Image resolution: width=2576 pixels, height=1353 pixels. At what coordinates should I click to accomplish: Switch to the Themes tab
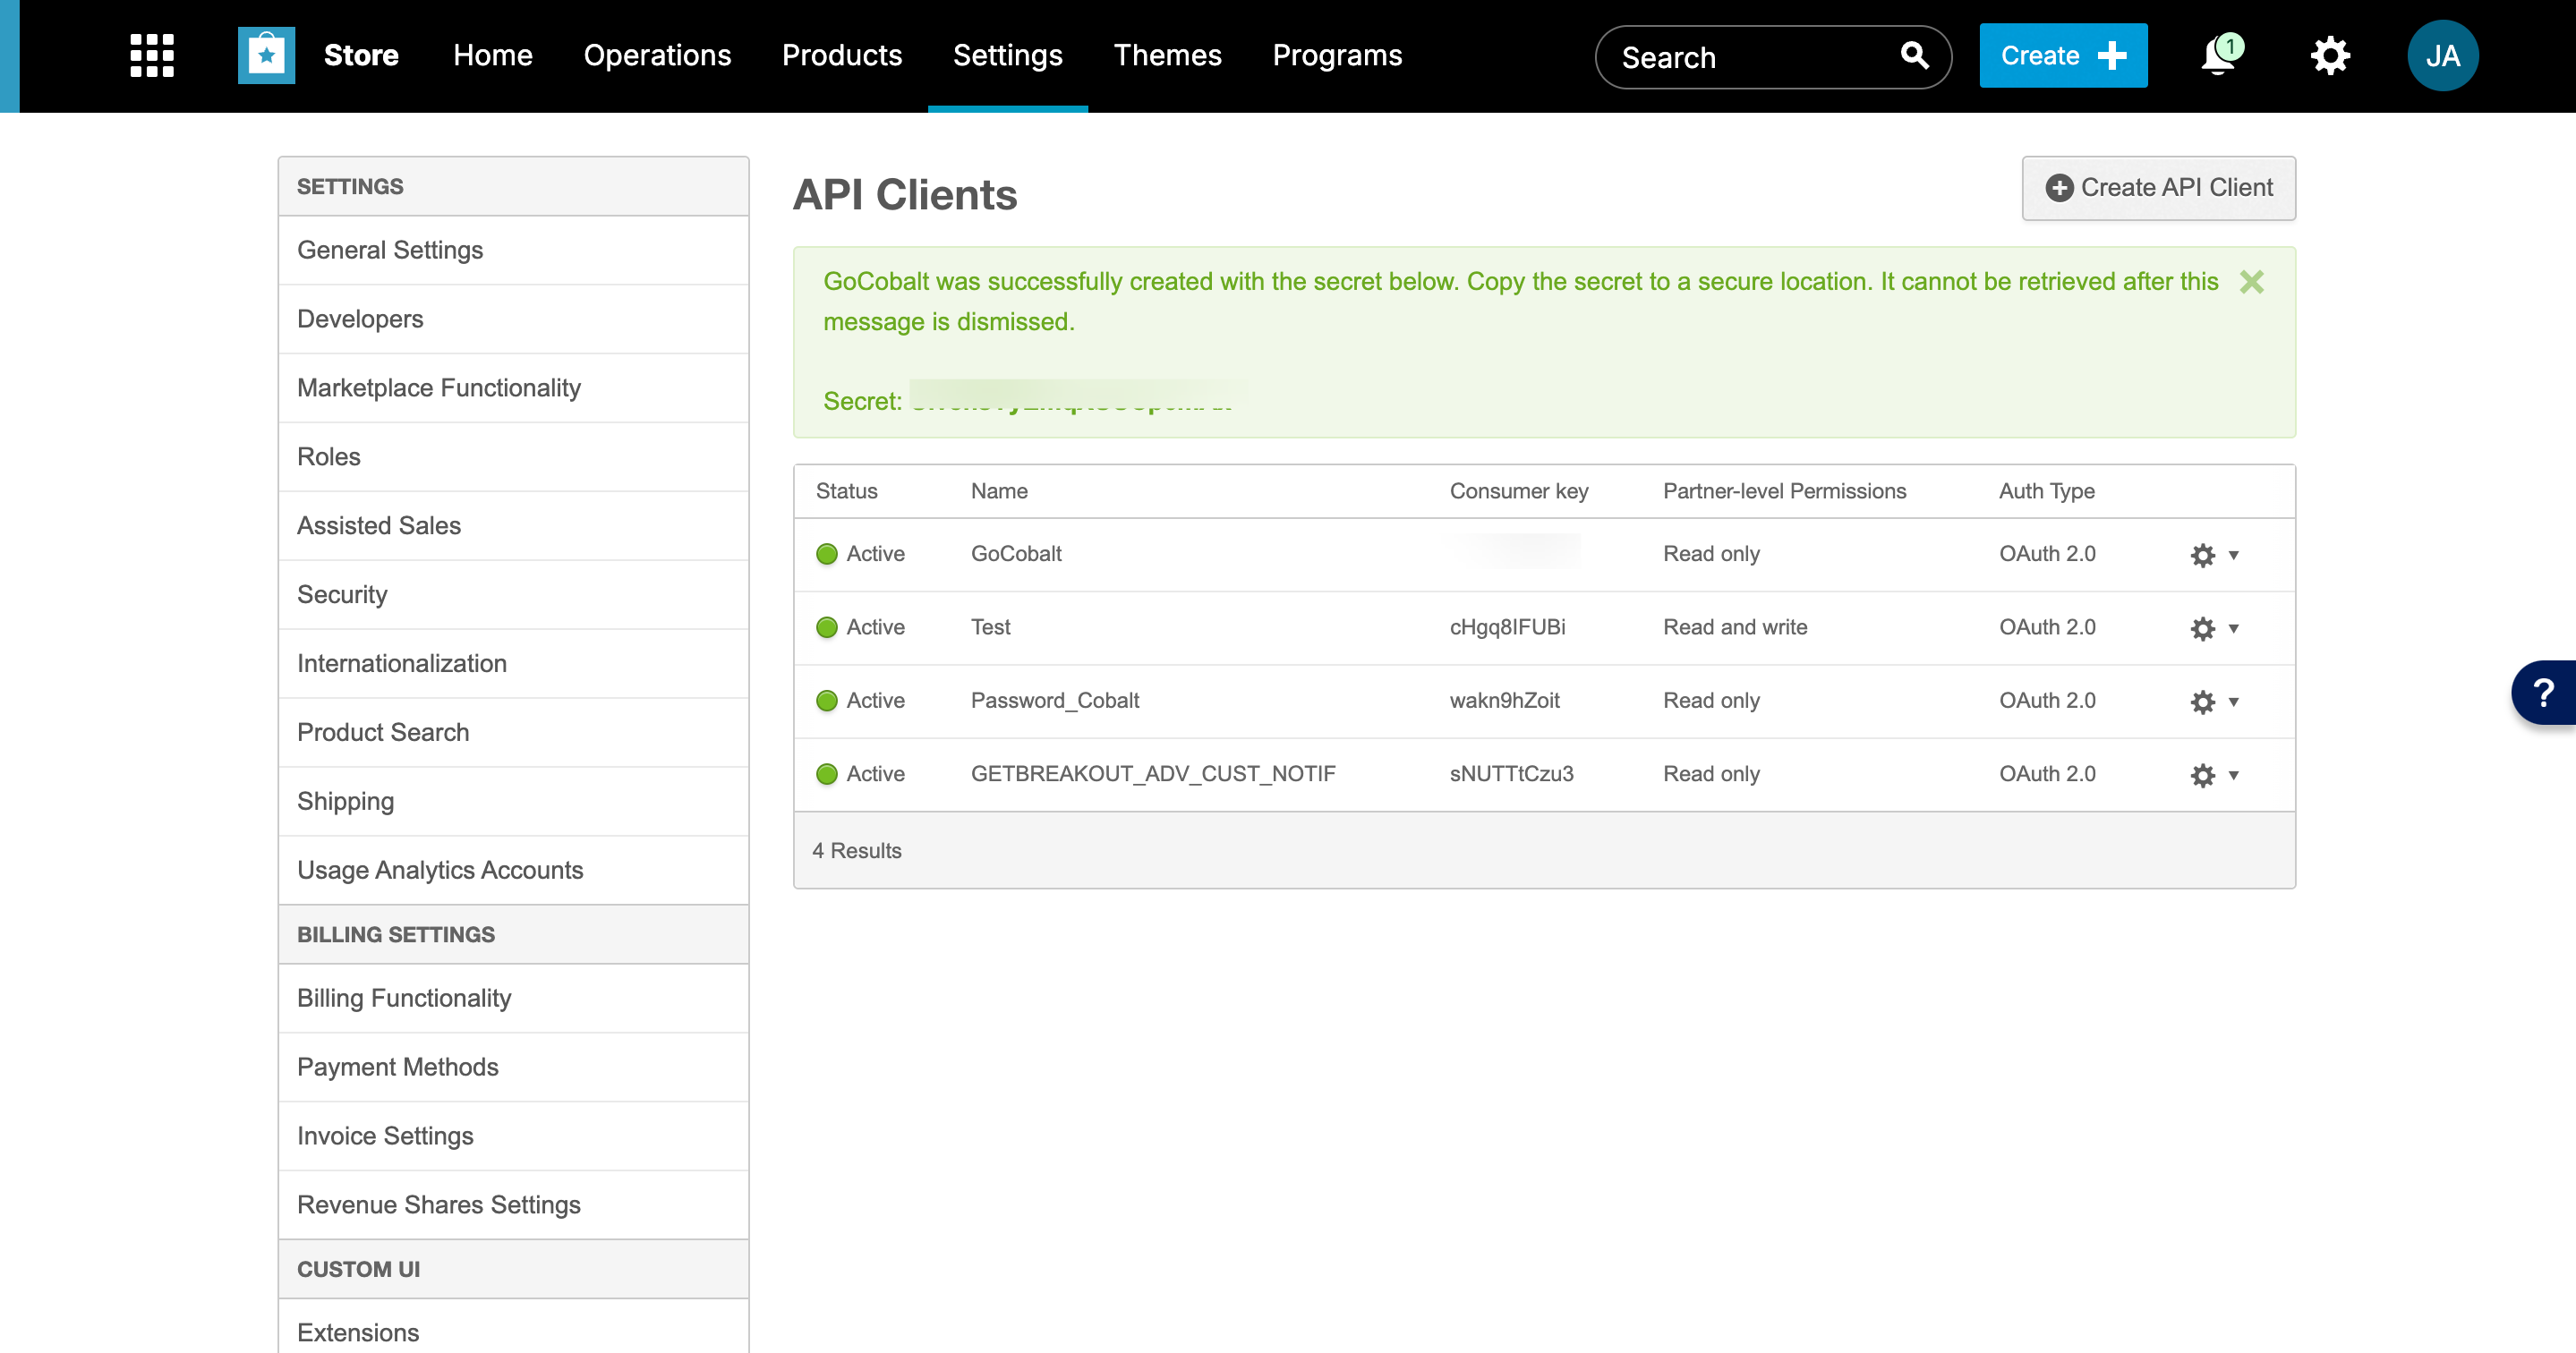click(x=1167, y=55)
